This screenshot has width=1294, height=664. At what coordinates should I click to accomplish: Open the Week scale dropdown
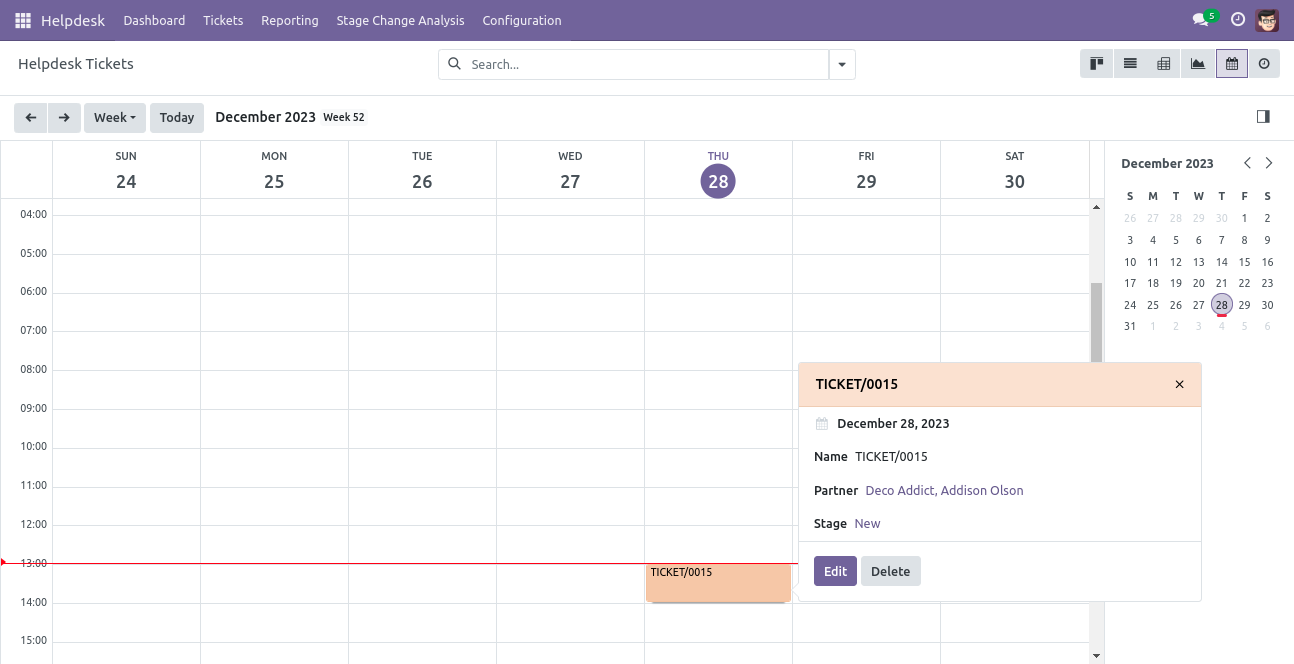click(115, 117)
